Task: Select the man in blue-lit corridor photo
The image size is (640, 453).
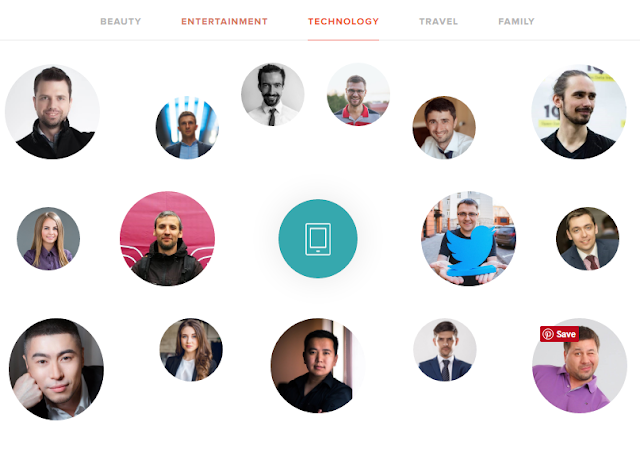Action: click(187, 127)
